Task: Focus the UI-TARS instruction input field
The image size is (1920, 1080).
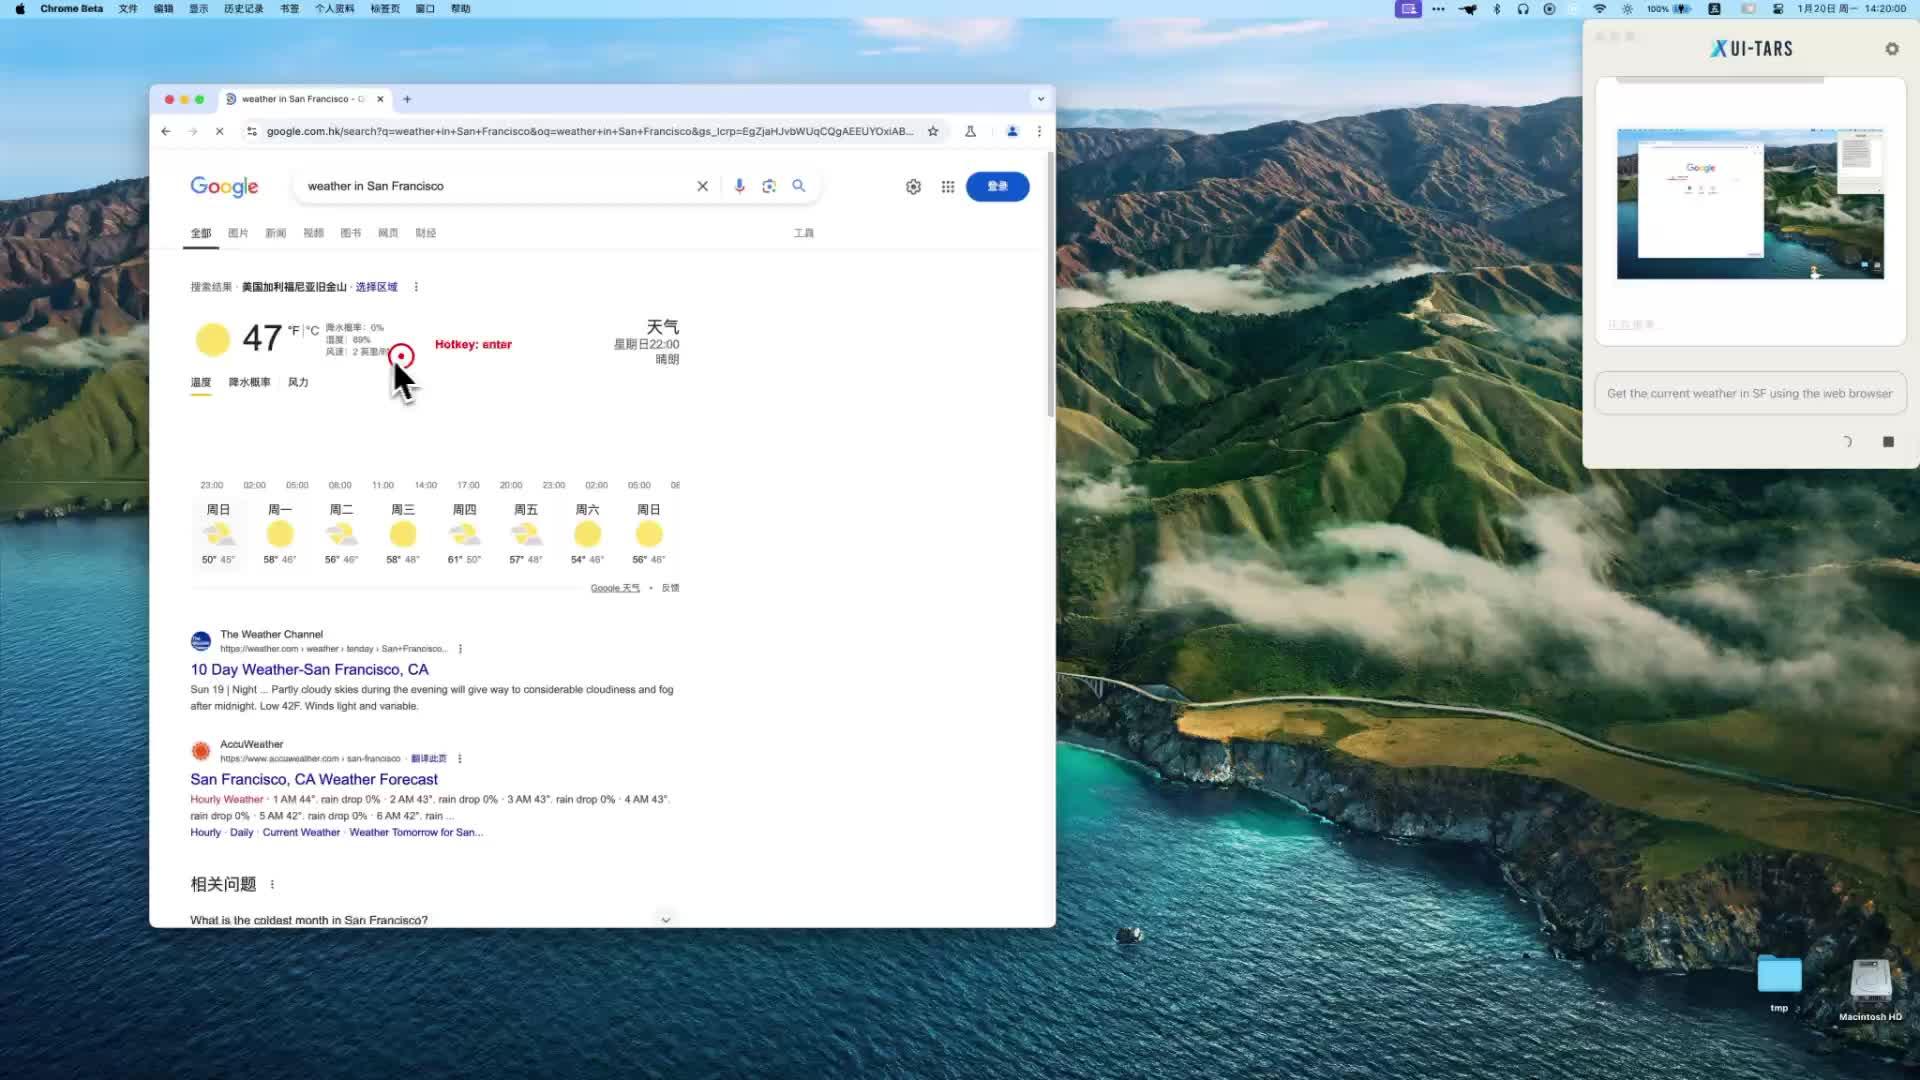Action: coord(1749,393)
